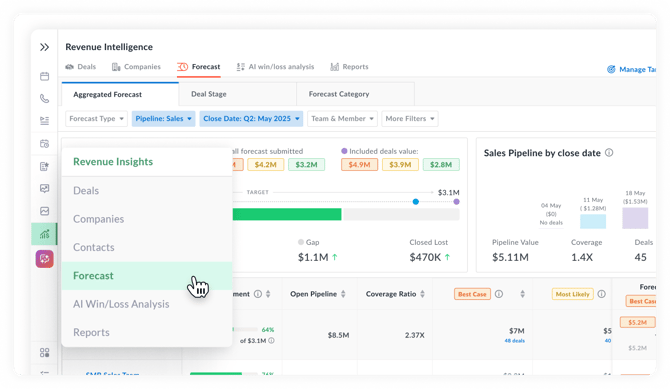This screenshot has height=389, width=670.
Task: Click the info icon next to Best Case
Action: pyautogui.click(x=499, y=294)
